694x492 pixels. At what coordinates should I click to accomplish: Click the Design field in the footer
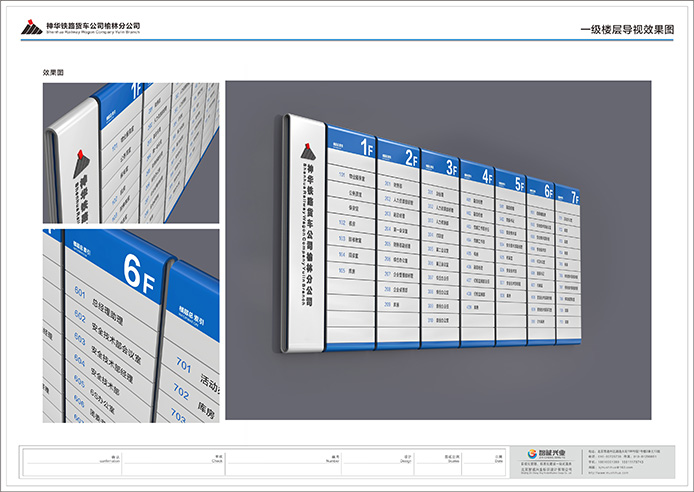click(377, 462)
